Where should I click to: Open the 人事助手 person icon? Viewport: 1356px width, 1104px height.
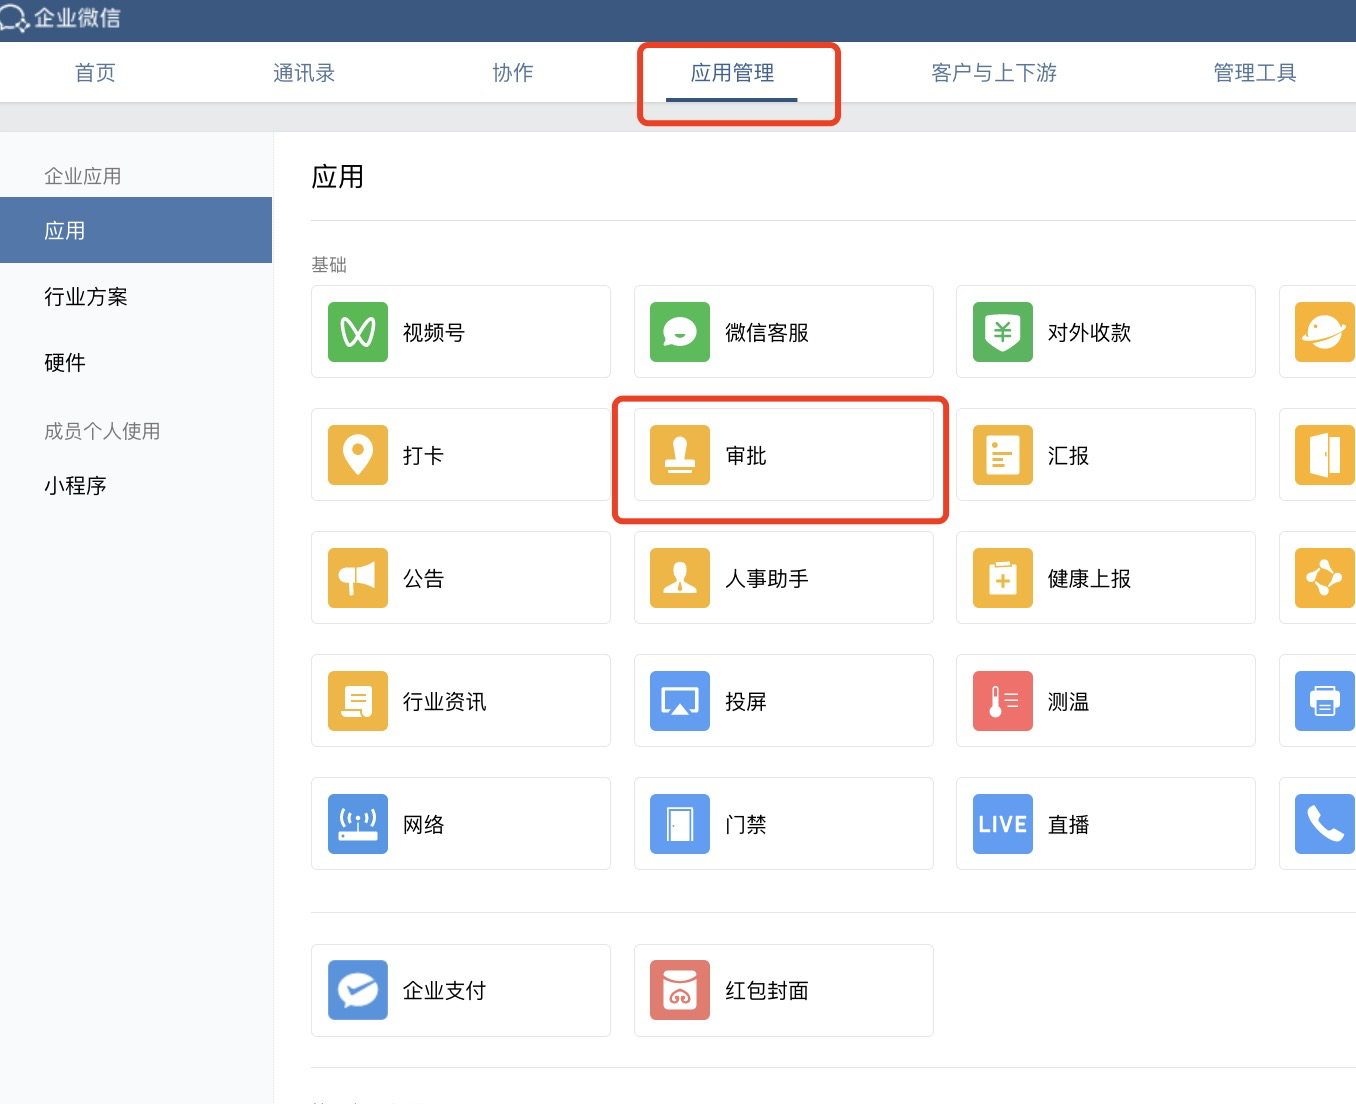680,578
